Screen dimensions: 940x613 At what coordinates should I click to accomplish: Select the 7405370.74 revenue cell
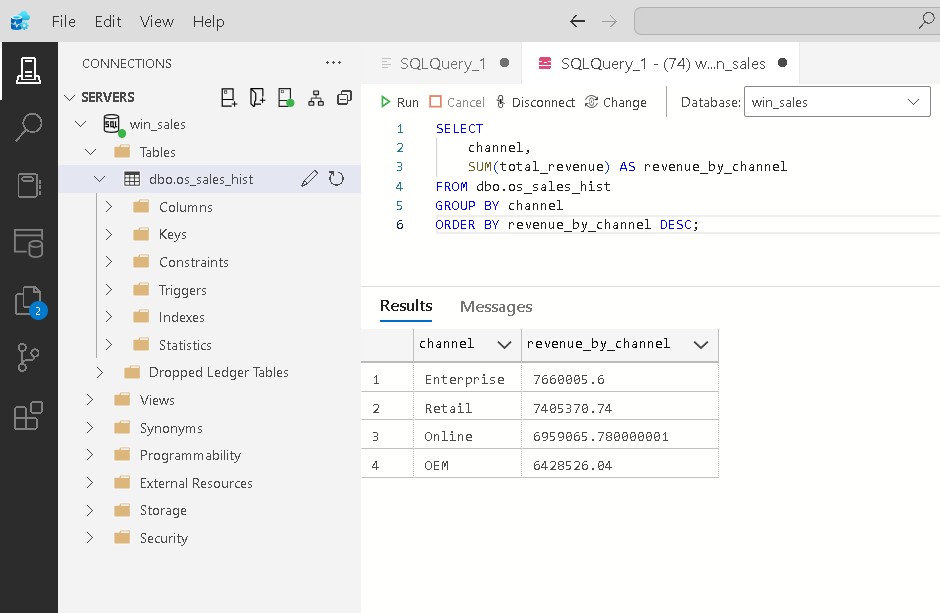click(620, 408)
